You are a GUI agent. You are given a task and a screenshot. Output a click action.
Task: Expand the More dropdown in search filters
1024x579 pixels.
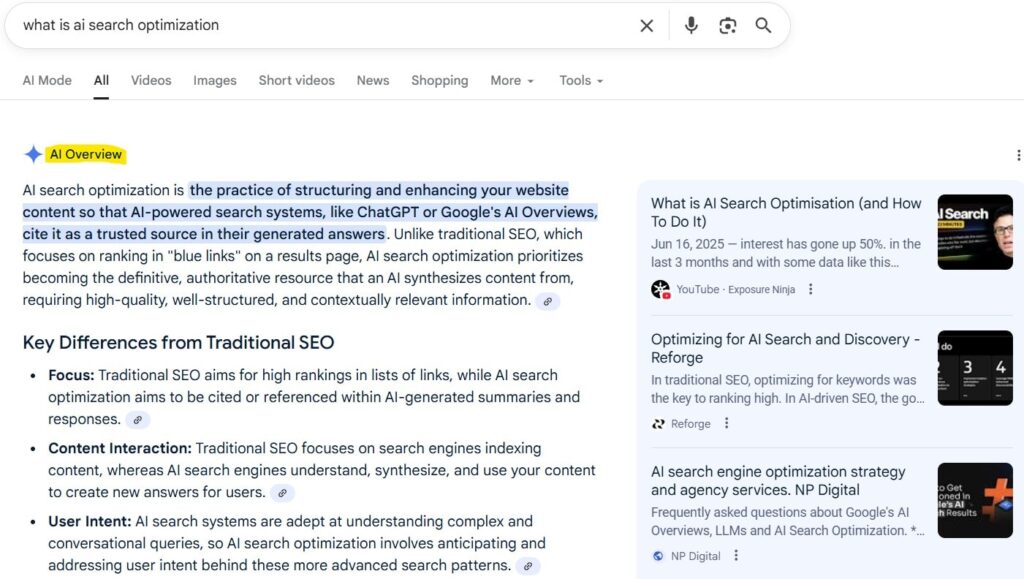click(512, 81)
